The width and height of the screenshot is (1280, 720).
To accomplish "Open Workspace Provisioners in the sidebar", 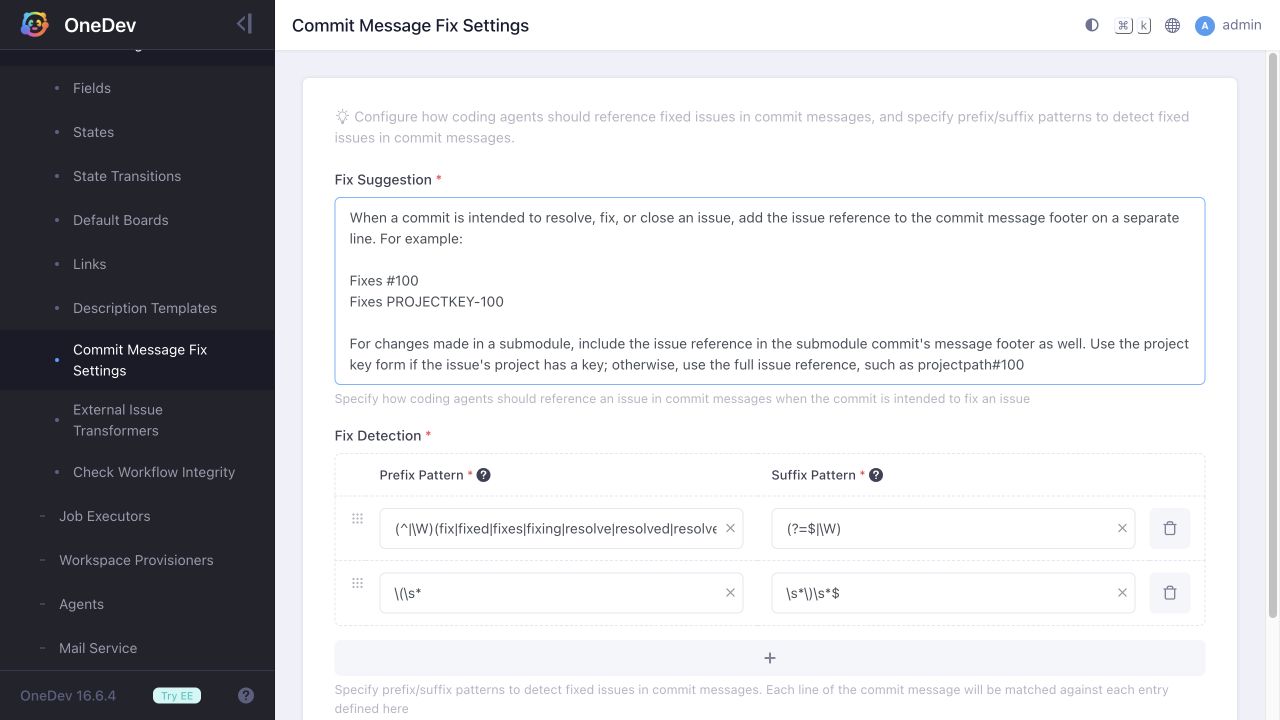I will (x=136, y=560).
